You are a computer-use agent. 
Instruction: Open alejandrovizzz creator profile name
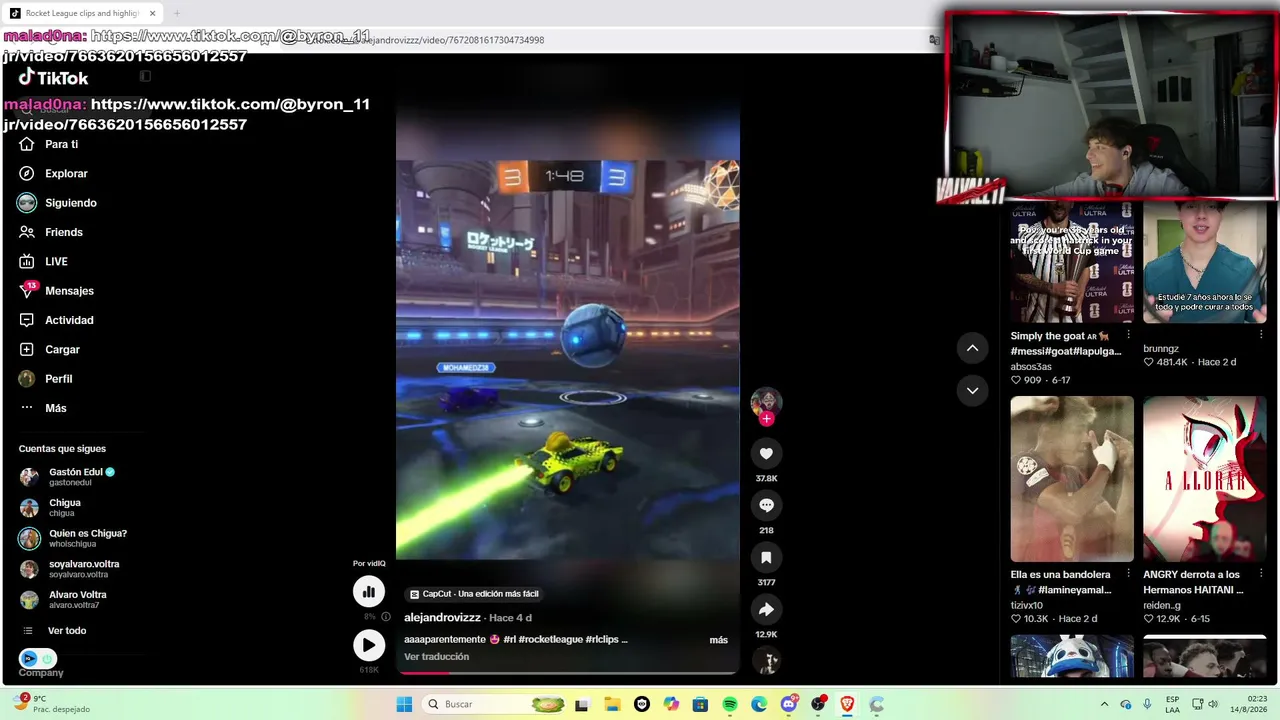pos(442,618)
